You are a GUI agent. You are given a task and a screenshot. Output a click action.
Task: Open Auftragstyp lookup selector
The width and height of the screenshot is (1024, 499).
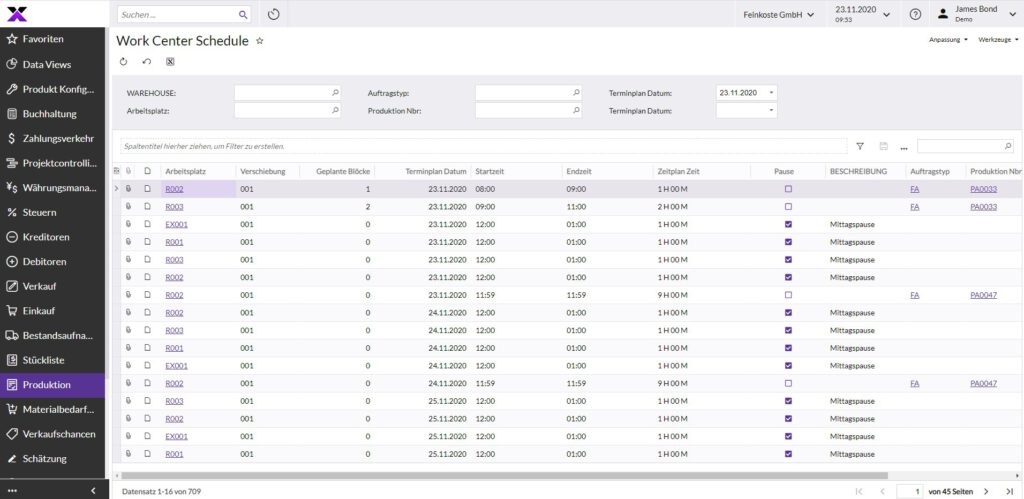[576, 93]
